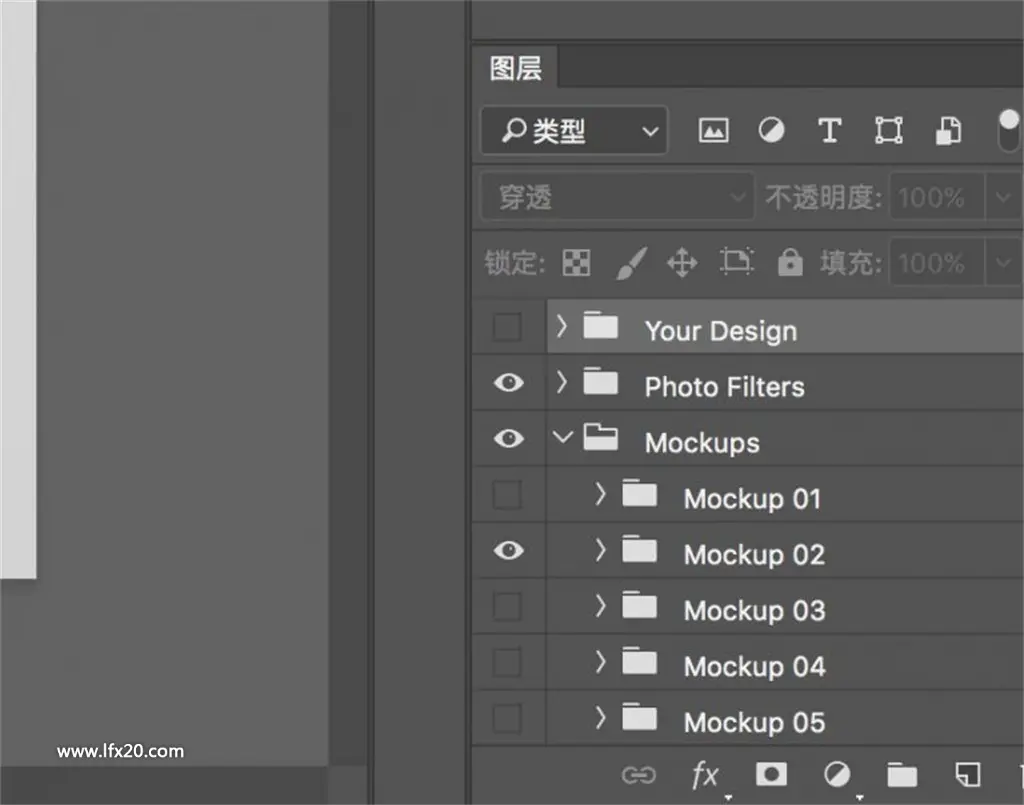1024x805 pixels.
Task: Click the 不透明度 opacity value field
Action: [937, 197]
